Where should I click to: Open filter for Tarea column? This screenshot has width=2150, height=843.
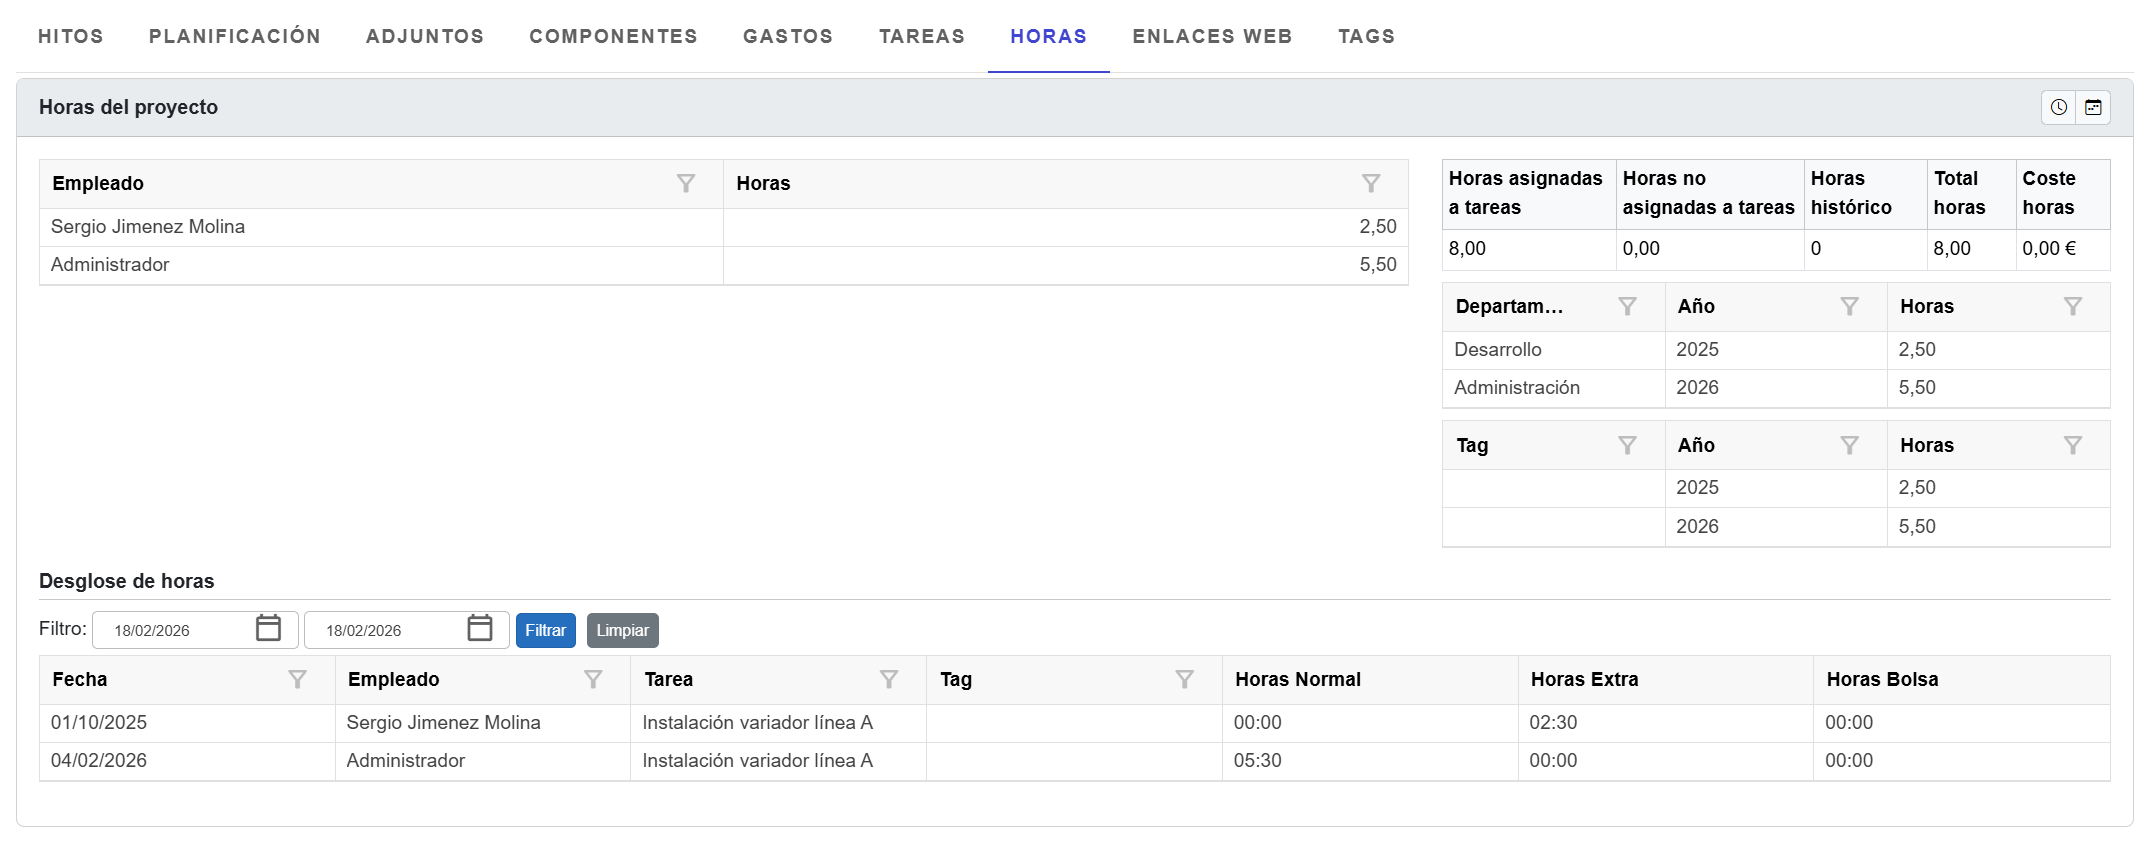tap(888, 680)
